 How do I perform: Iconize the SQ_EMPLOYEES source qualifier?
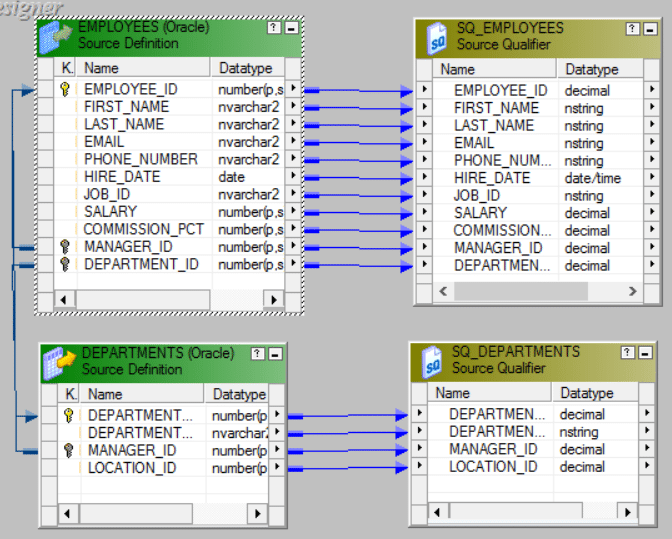(650, 29)
